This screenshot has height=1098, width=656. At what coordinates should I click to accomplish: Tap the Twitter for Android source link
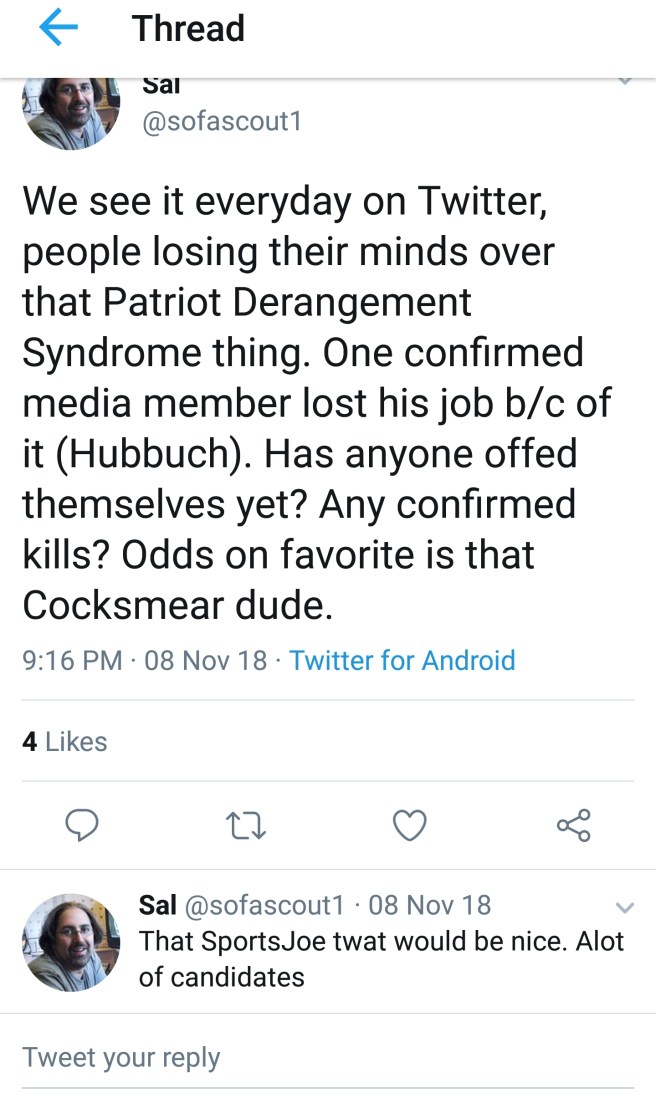(x=402, y=661)
